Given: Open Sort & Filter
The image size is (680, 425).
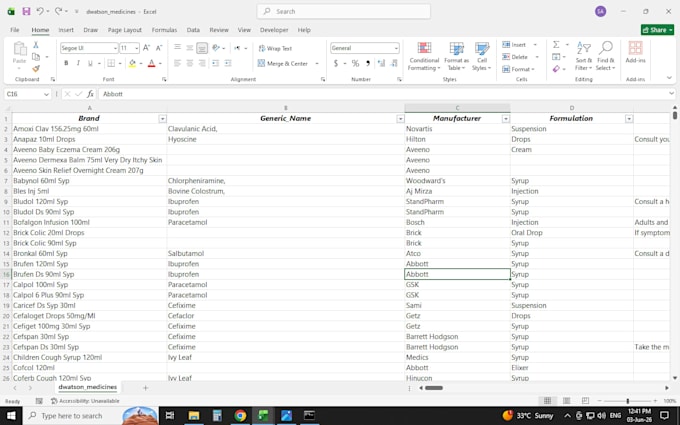Looking at the screenshot, I should click(584, 56).
